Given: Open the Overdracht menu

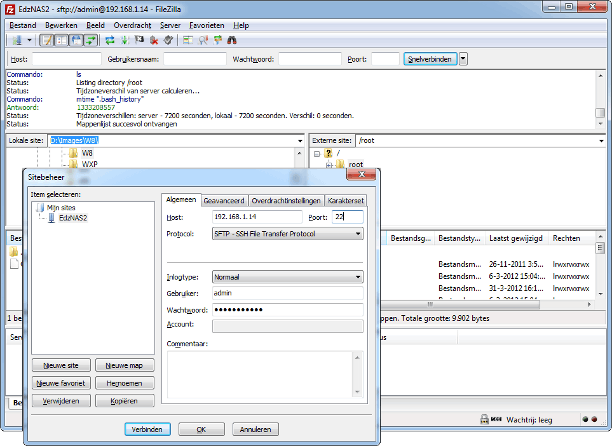Looking at the screenshot, I should [x=132, y=25].
